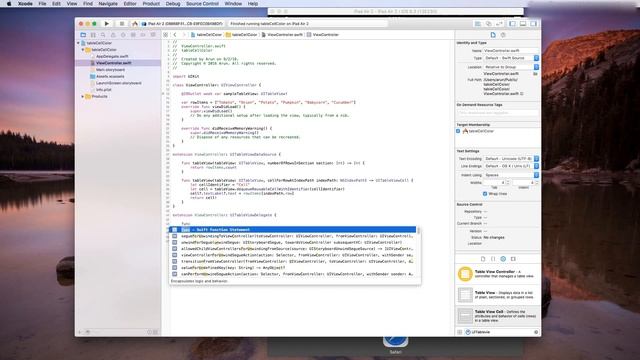The width and height of the screenshot is (640, 360).
Task: Open the Line Endings dropdown
Action: click(x=511, y=166)
